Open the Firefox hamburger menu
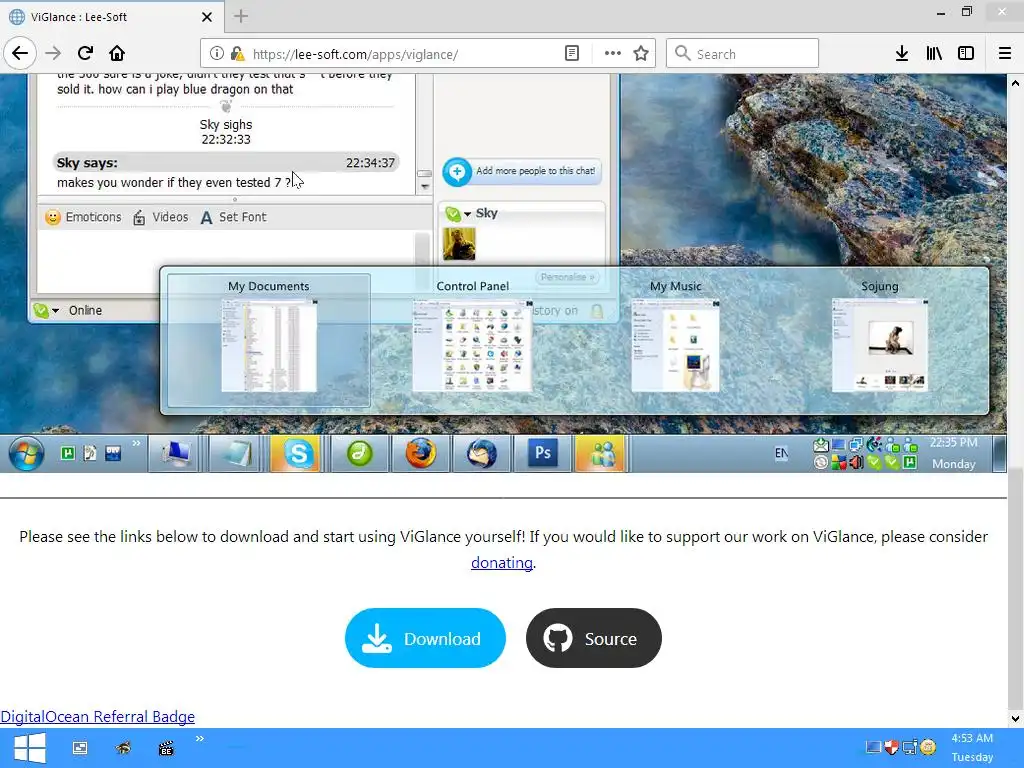The height and width of the screenshot is (768, 1024). (x=1005, y=54)
